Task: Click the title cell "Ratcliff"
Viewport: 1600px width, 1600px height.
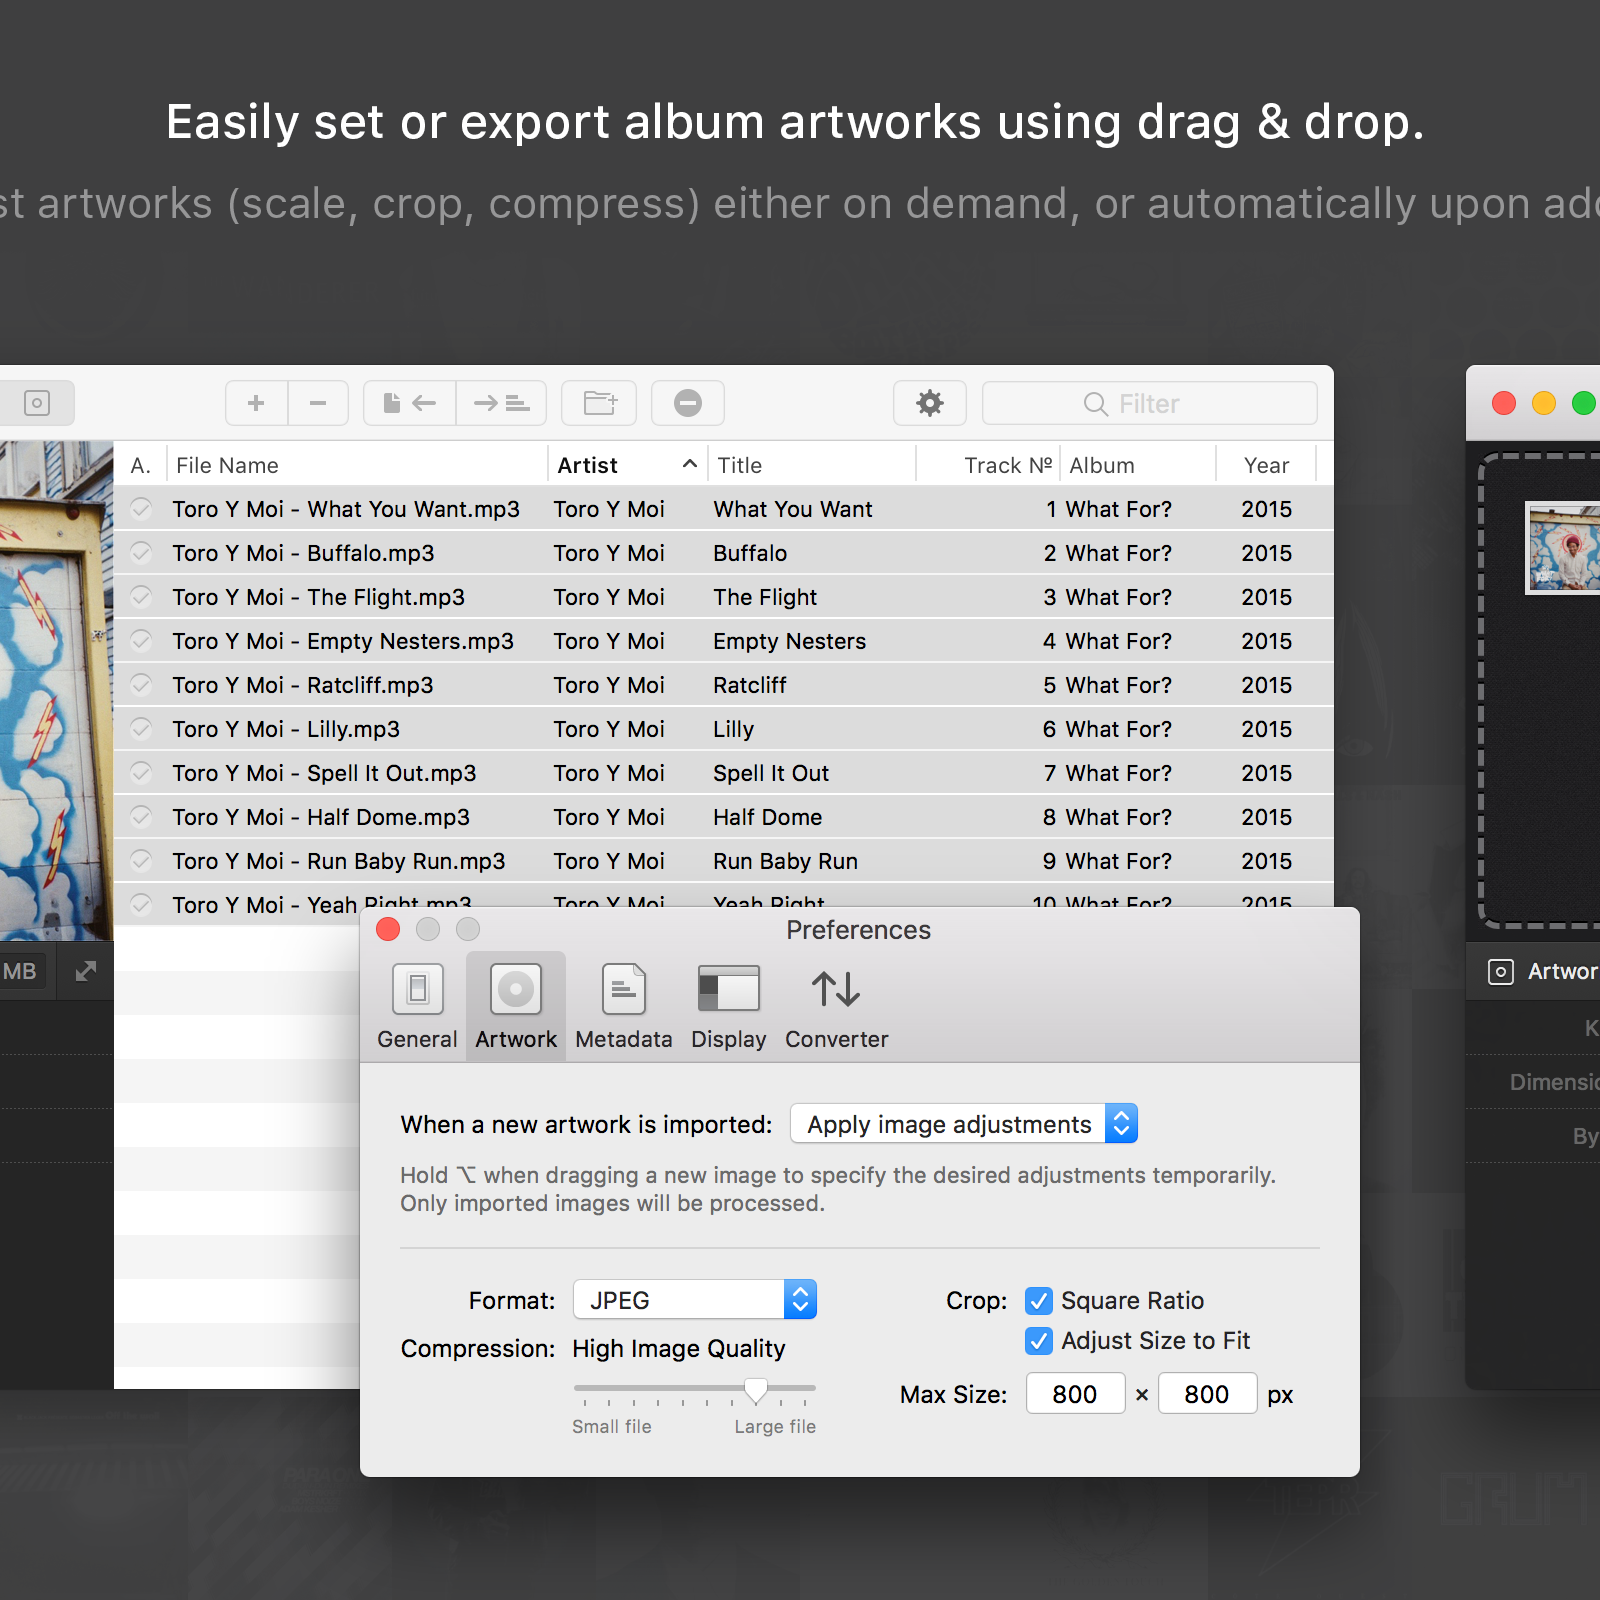Action: 750,685
